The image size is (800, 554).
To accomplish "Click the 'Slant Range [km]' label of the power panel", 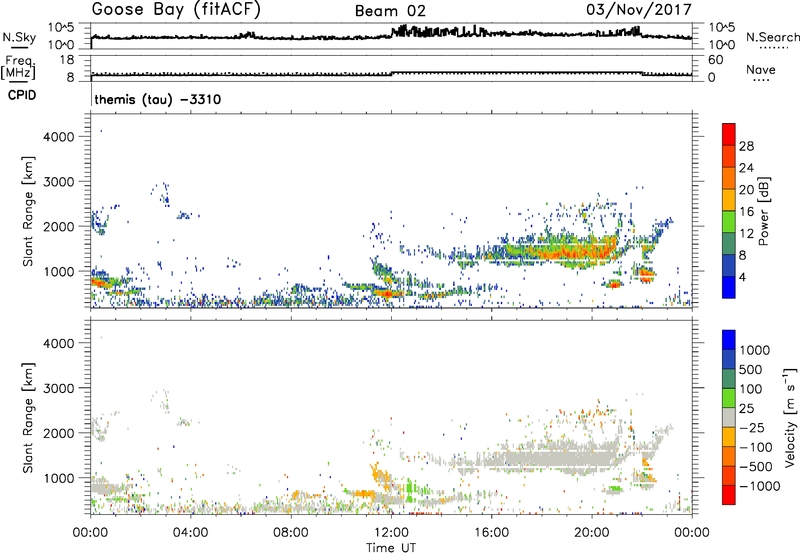I will (x=28, y=211).
